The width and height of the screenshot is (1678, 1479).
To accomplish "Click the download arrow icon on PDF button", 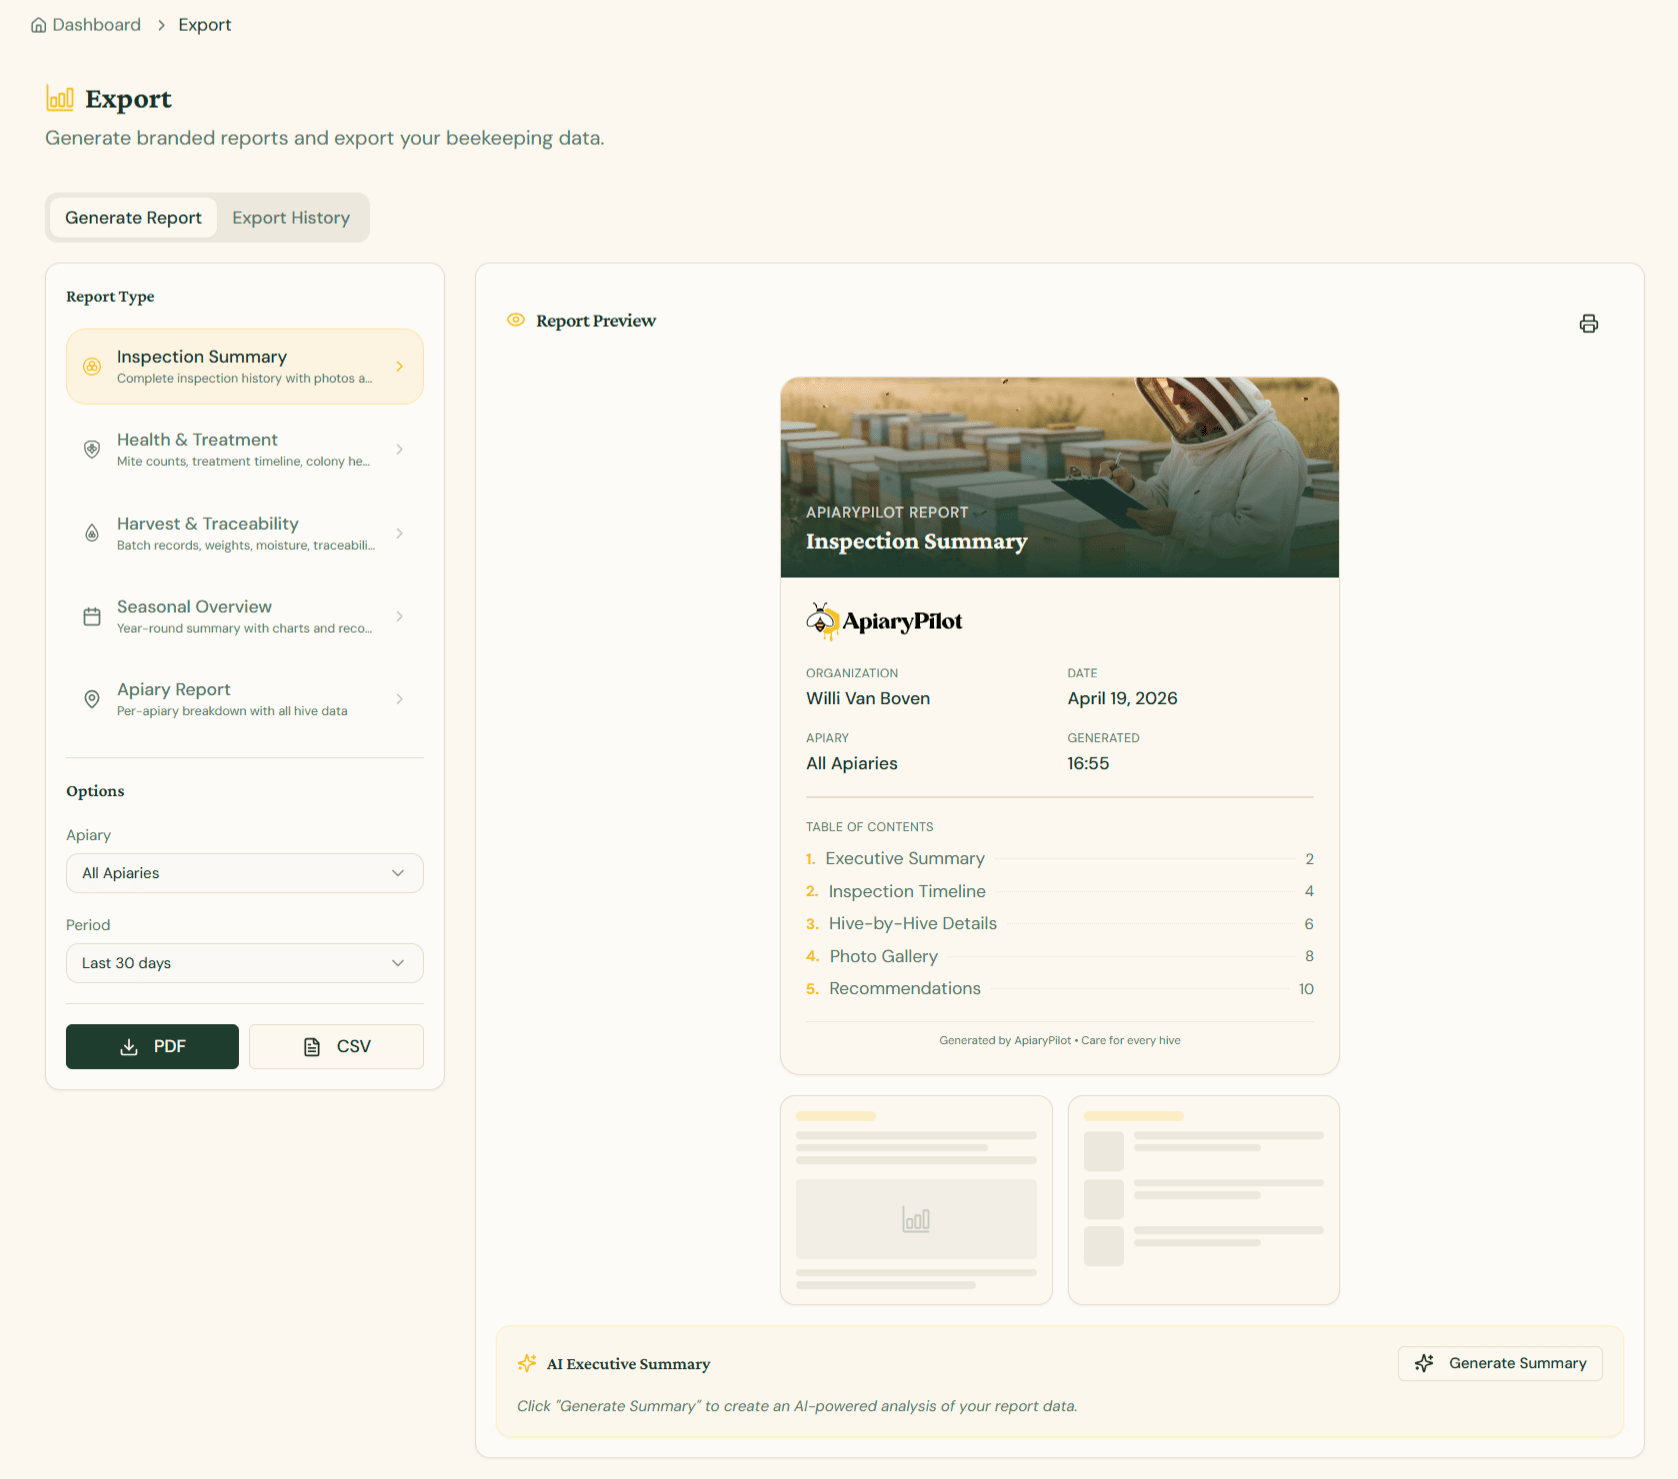I will pos(129,1047).
